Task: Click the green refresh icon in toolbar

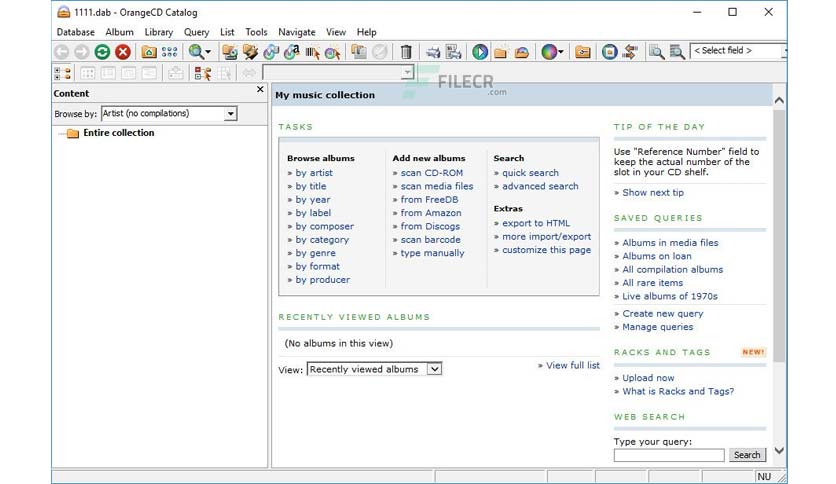Action: tap(102, 52)
